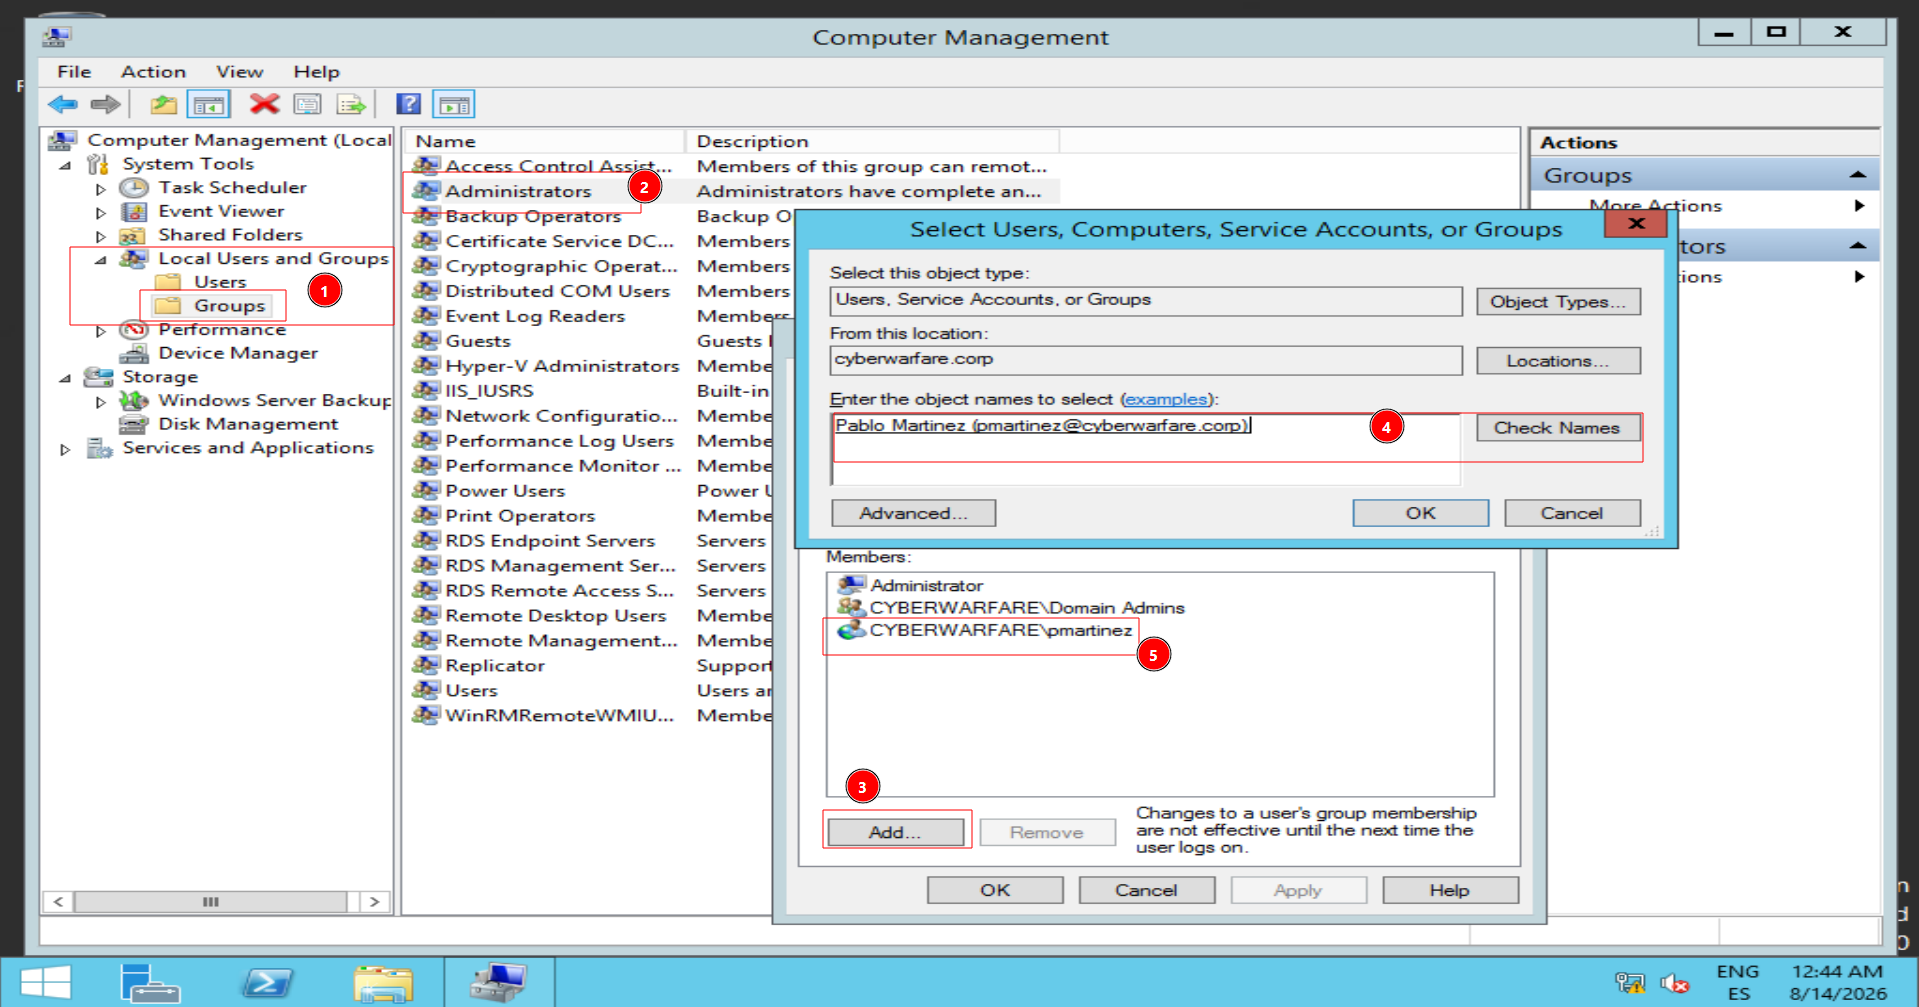Expand the Task Scheduler tree node
The height and width of the screenshot is (1007, 1919).
pyautogui.click(x=101, y=188)
